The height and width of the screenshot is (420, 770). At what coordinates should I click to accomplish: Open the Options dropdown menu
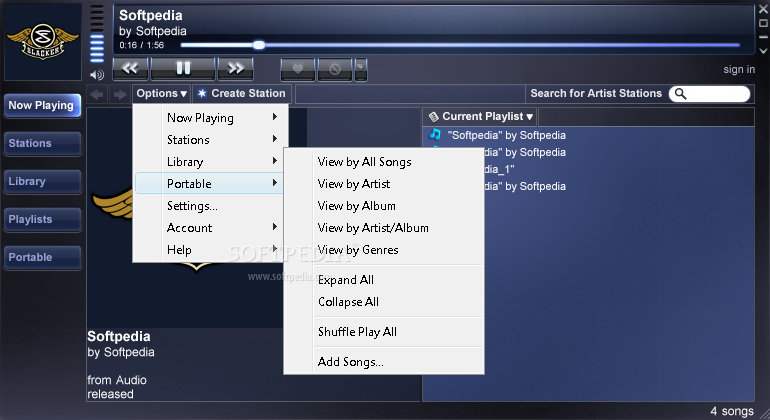pos(162,93)
